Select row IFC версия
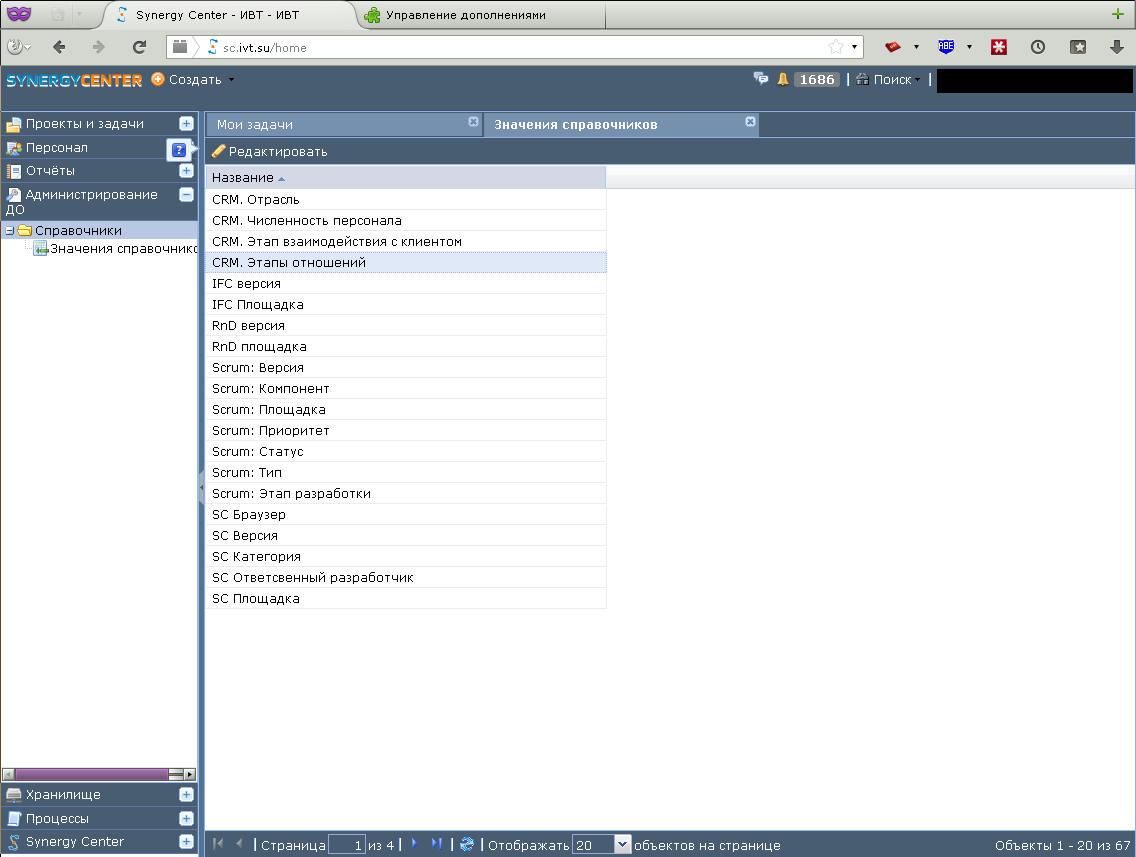This screenshot has width=1136, height=857. point(406,283)
